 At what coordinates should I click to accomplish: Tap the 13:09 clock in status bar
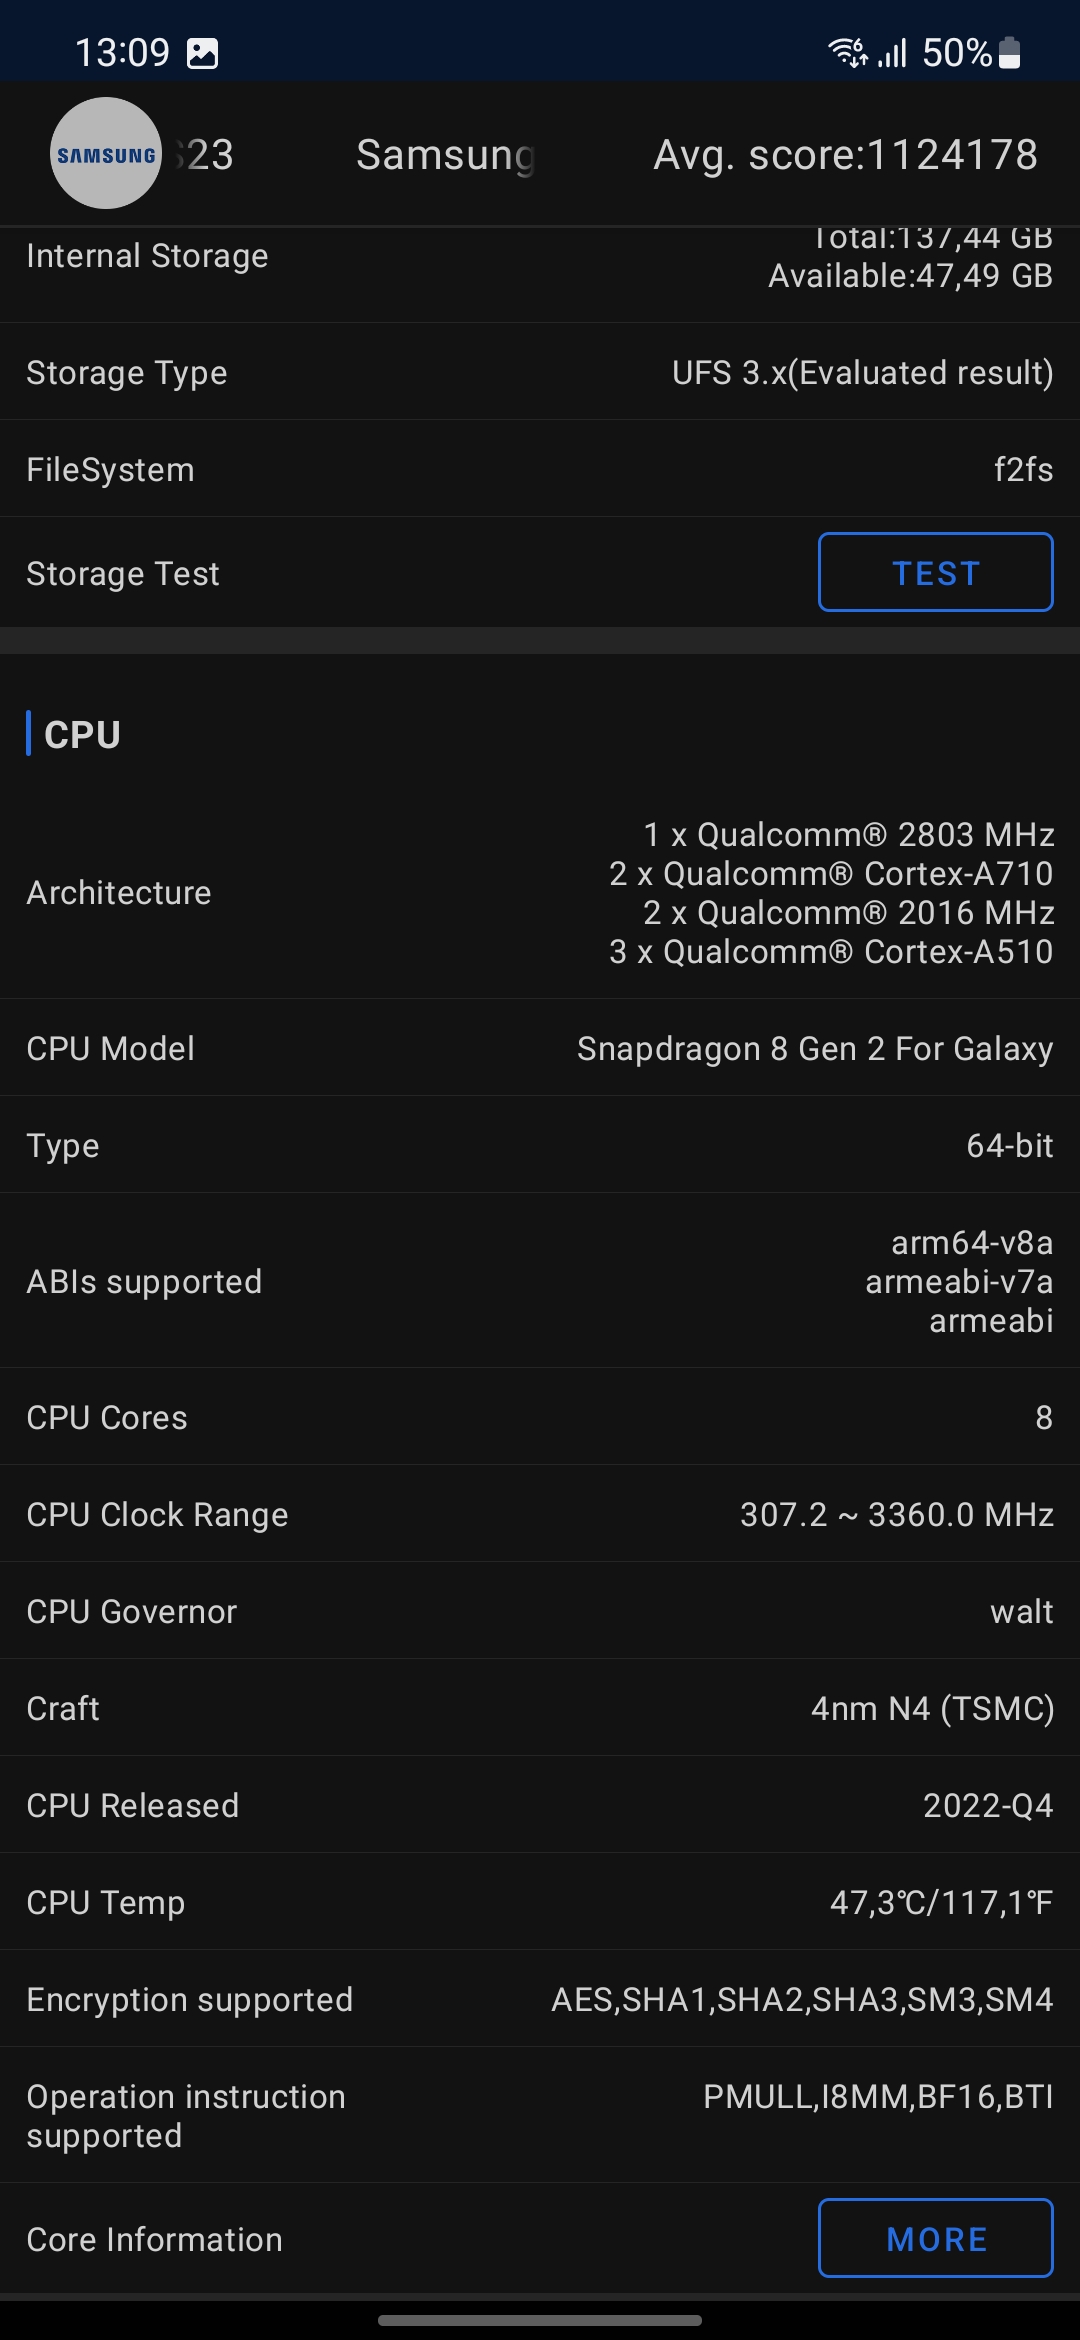pyautogui.click(x=122, y=53)
